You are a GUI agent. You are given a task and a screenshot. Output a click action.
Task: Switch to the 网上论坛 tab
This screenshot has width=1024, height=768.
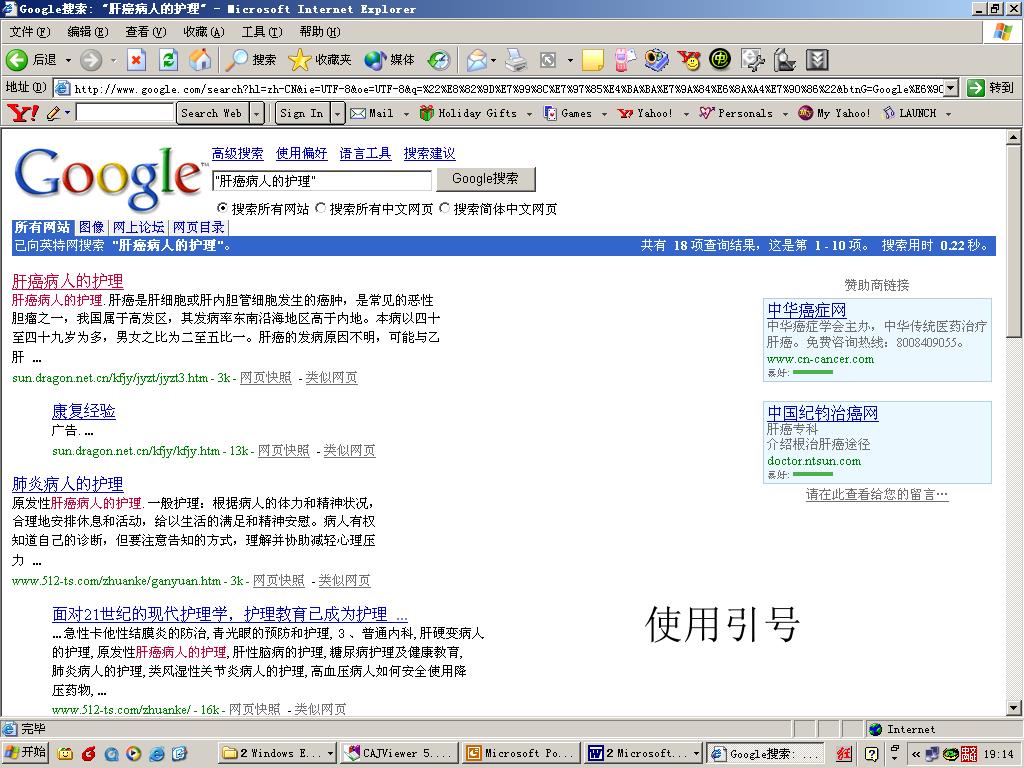[138, 227]
